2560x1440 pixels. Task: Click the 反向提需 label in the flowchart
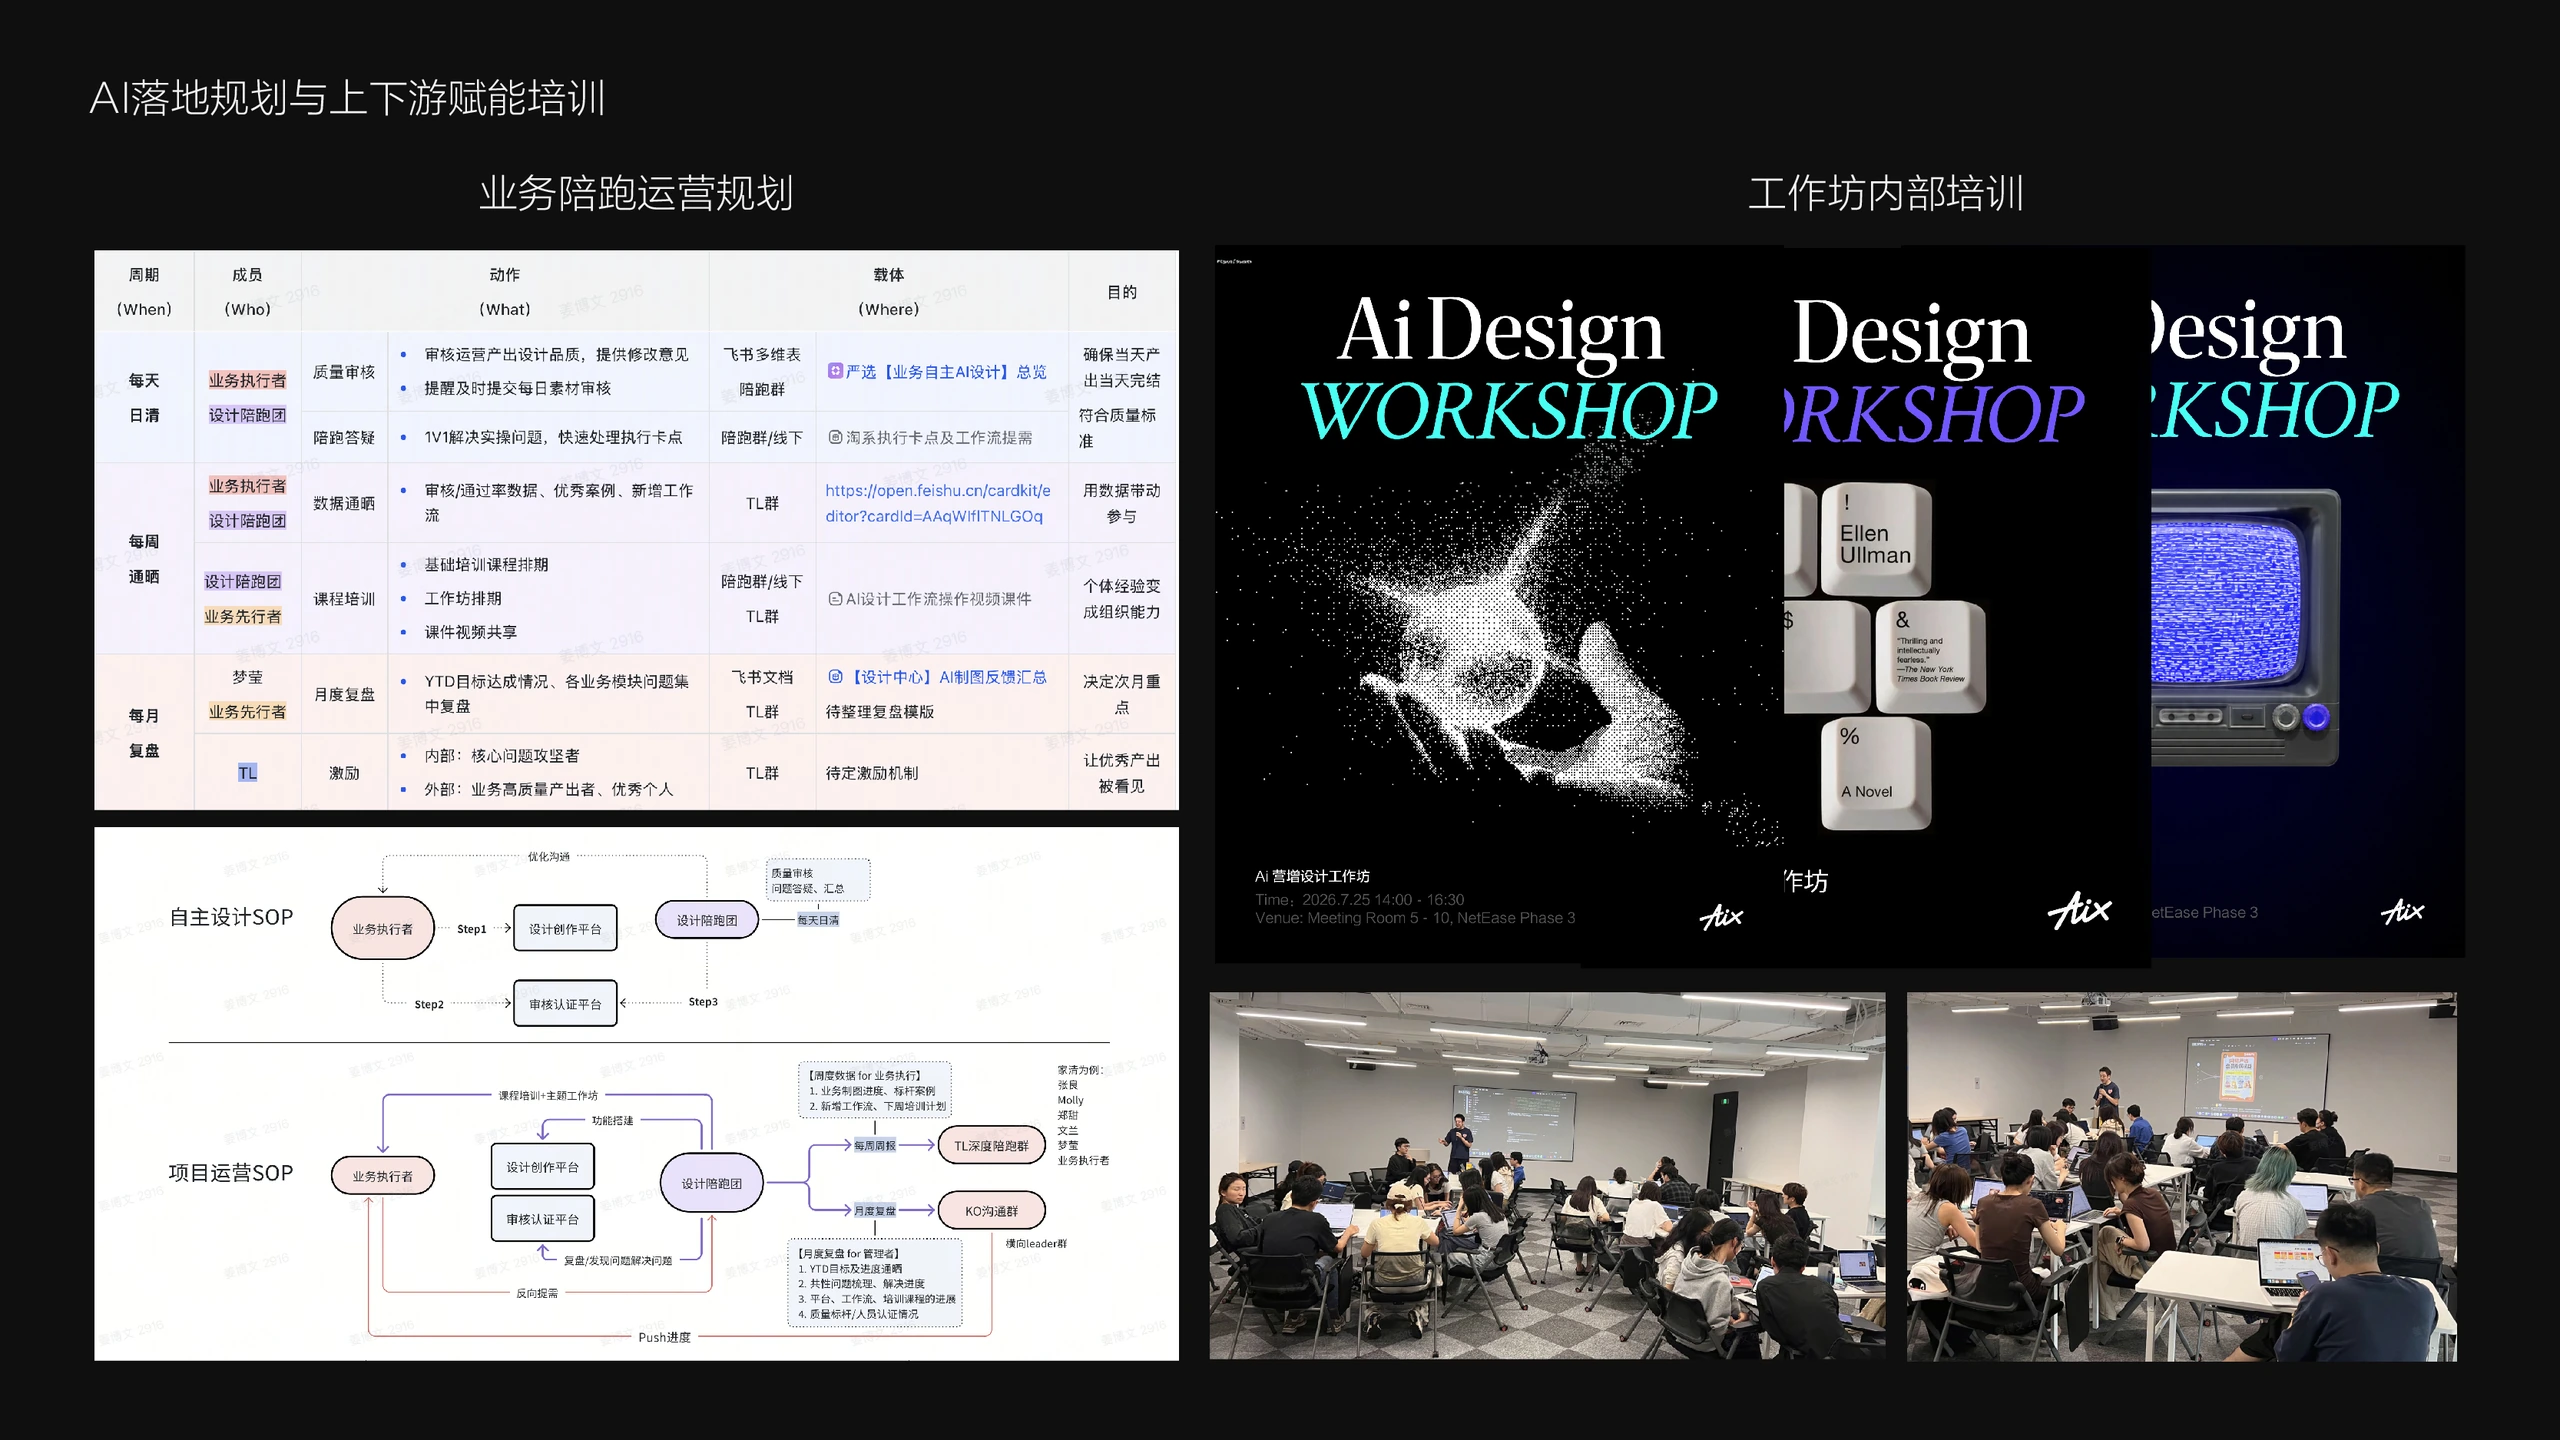point(537,1293)
